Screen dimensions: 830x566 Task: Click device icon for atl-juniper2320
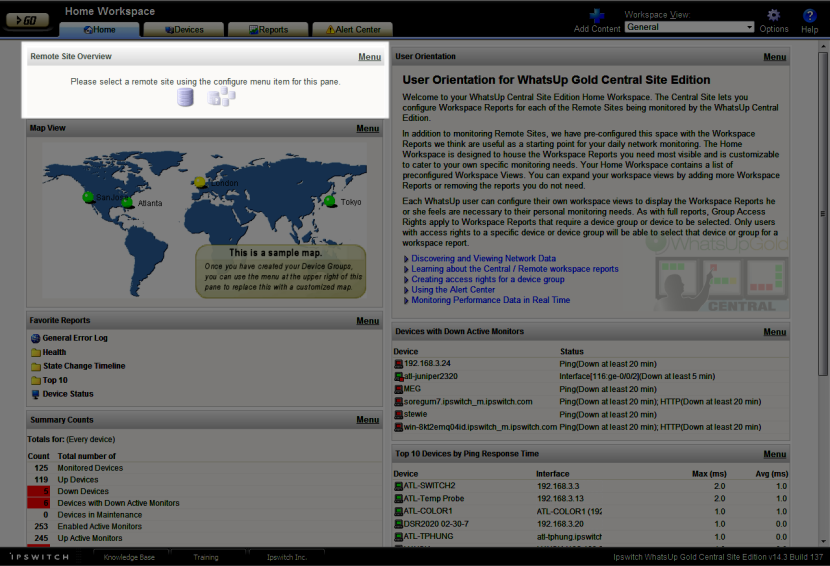coord(399,376)
